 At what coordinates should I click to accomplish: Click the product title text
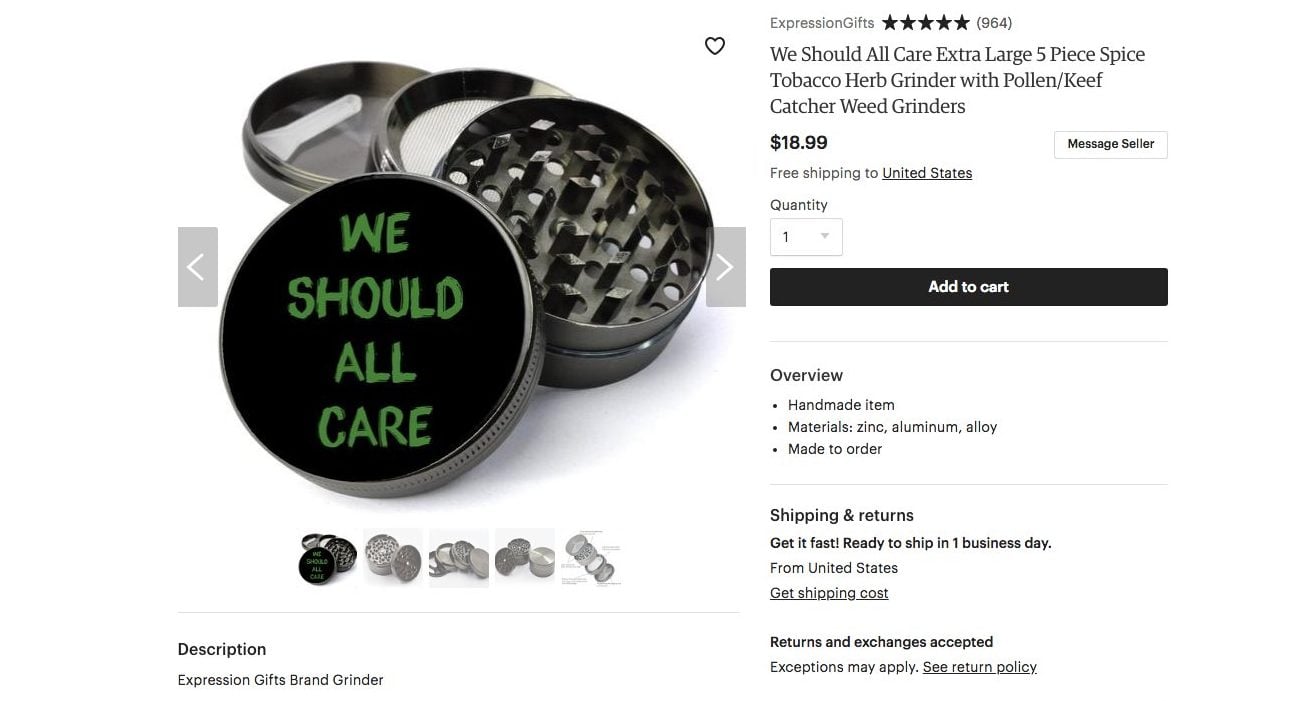pos(957,80)
